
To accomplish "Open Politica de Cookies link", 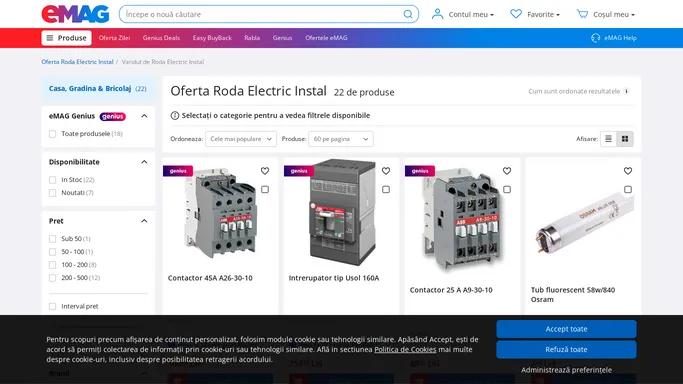I will click(x=405, y=350).
